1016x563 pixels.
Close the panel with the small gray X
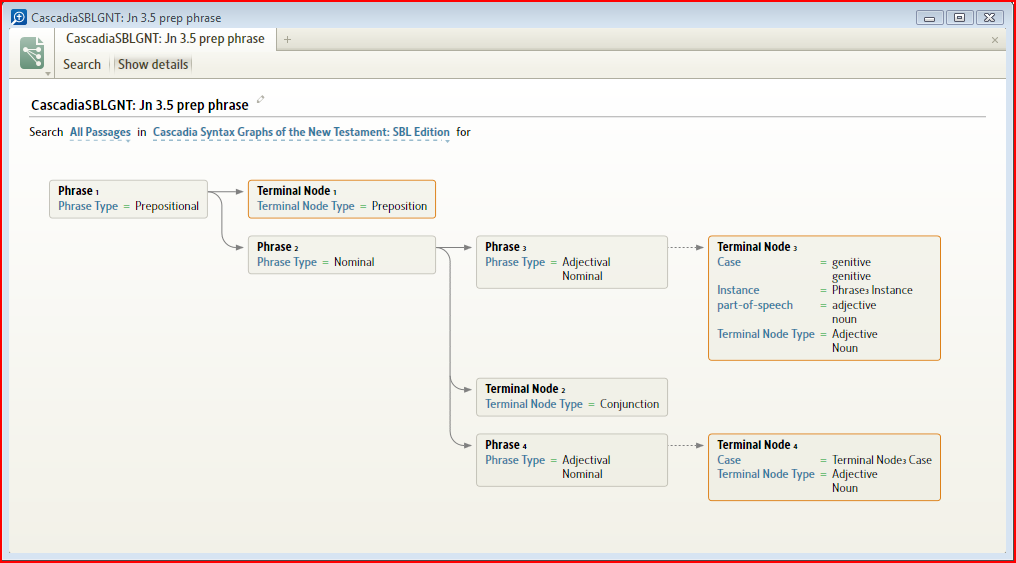994,40
